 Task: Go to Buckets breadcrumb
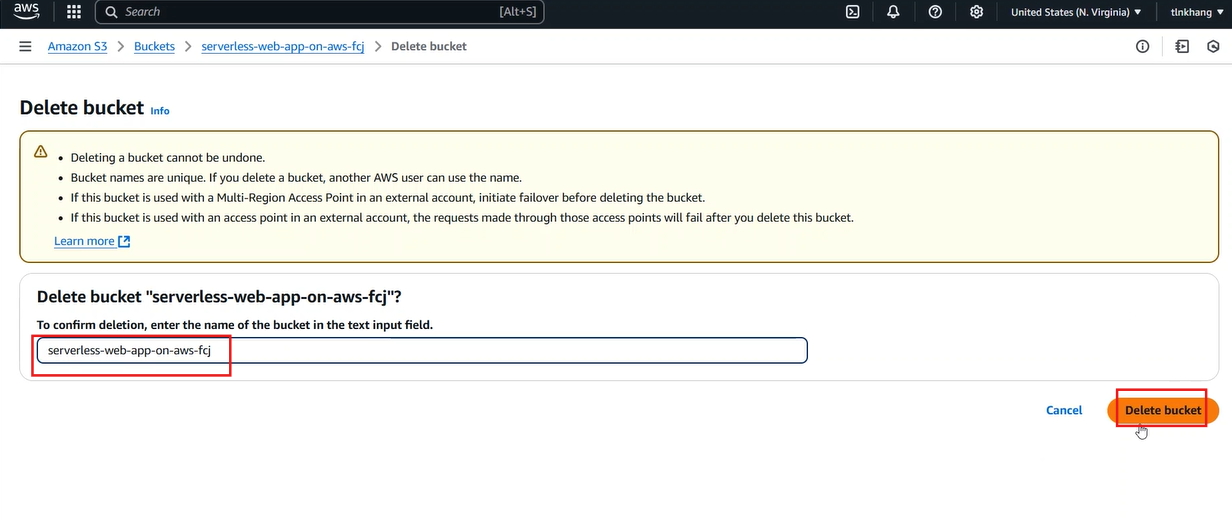click(x=154, y=46)
